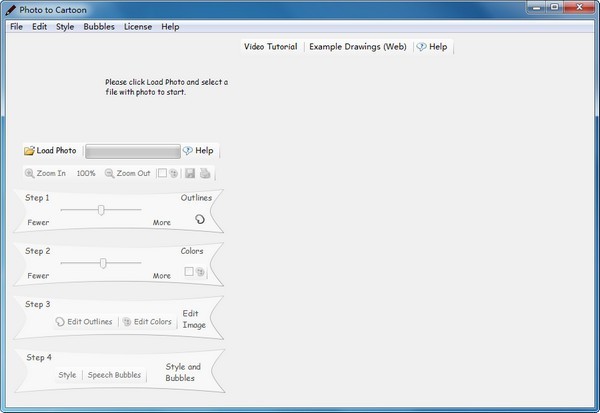Click the 100% zoom level value
This screenshot has height=413, width=600.
click(x=86, y=173)
